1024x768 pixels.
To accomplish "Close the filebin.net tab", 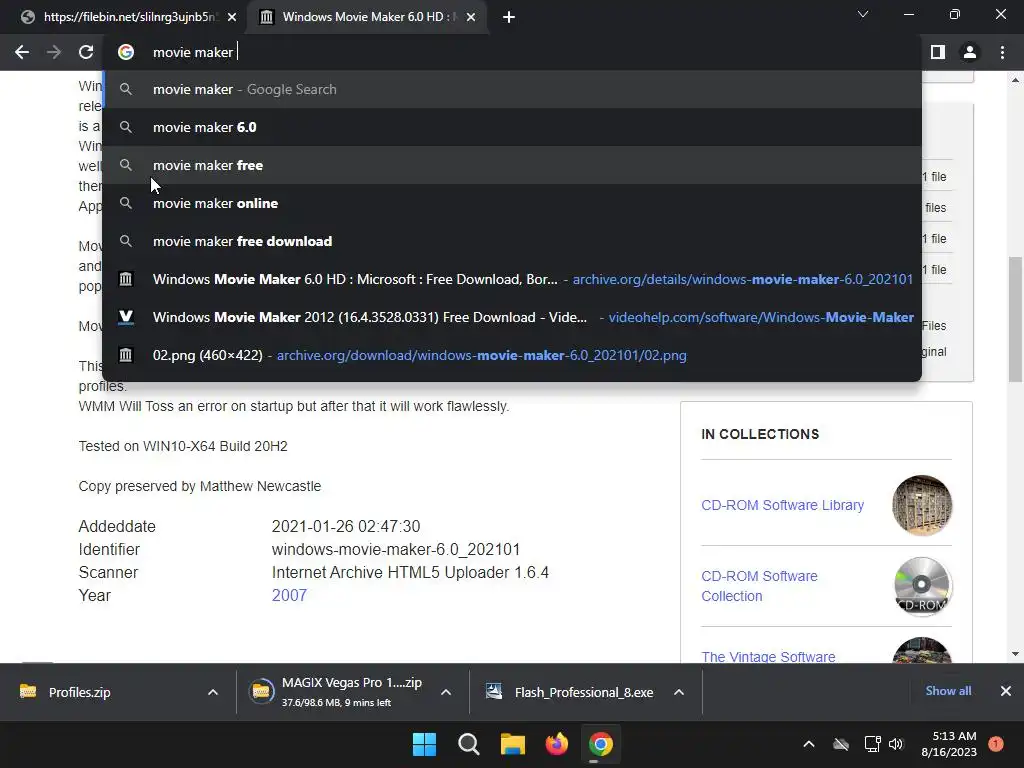I will (232, 17).
